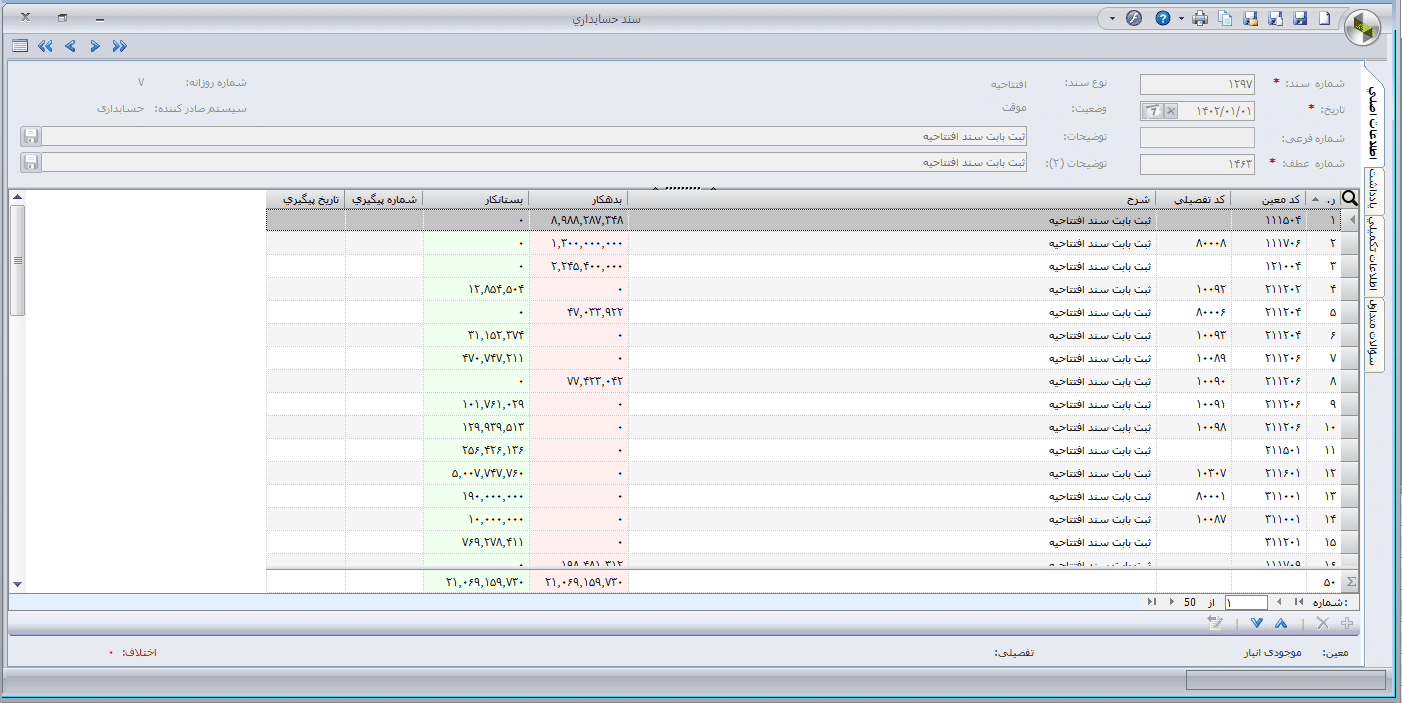Open the round application logo menu
This screenshot has width=1402, height=703.
[1362, 30]
